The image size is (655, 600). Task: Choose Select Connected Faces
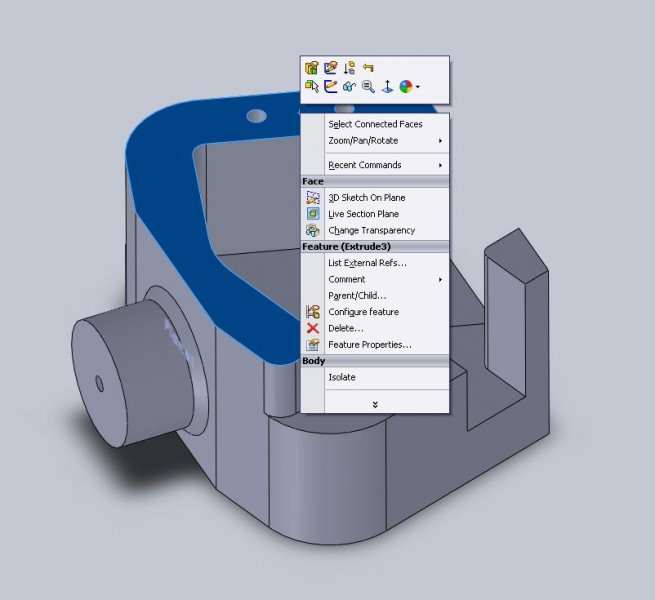coord(375,124)
